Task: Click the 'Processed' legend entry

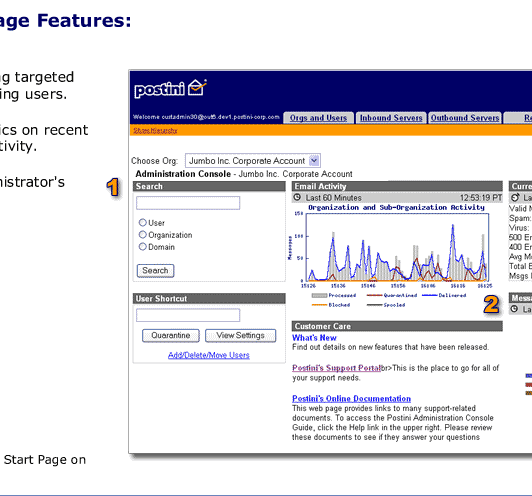Action: [x=334, y=295]
